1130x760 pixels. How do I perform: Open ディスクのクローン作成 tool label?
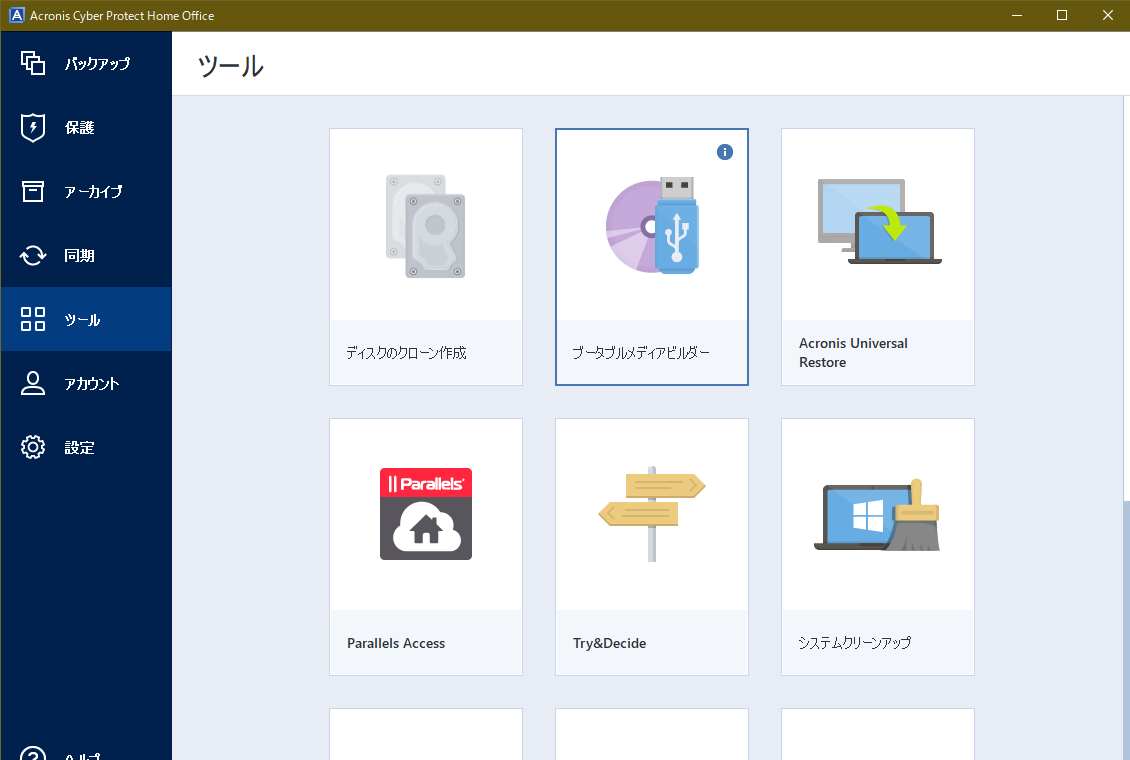(406, 352)
